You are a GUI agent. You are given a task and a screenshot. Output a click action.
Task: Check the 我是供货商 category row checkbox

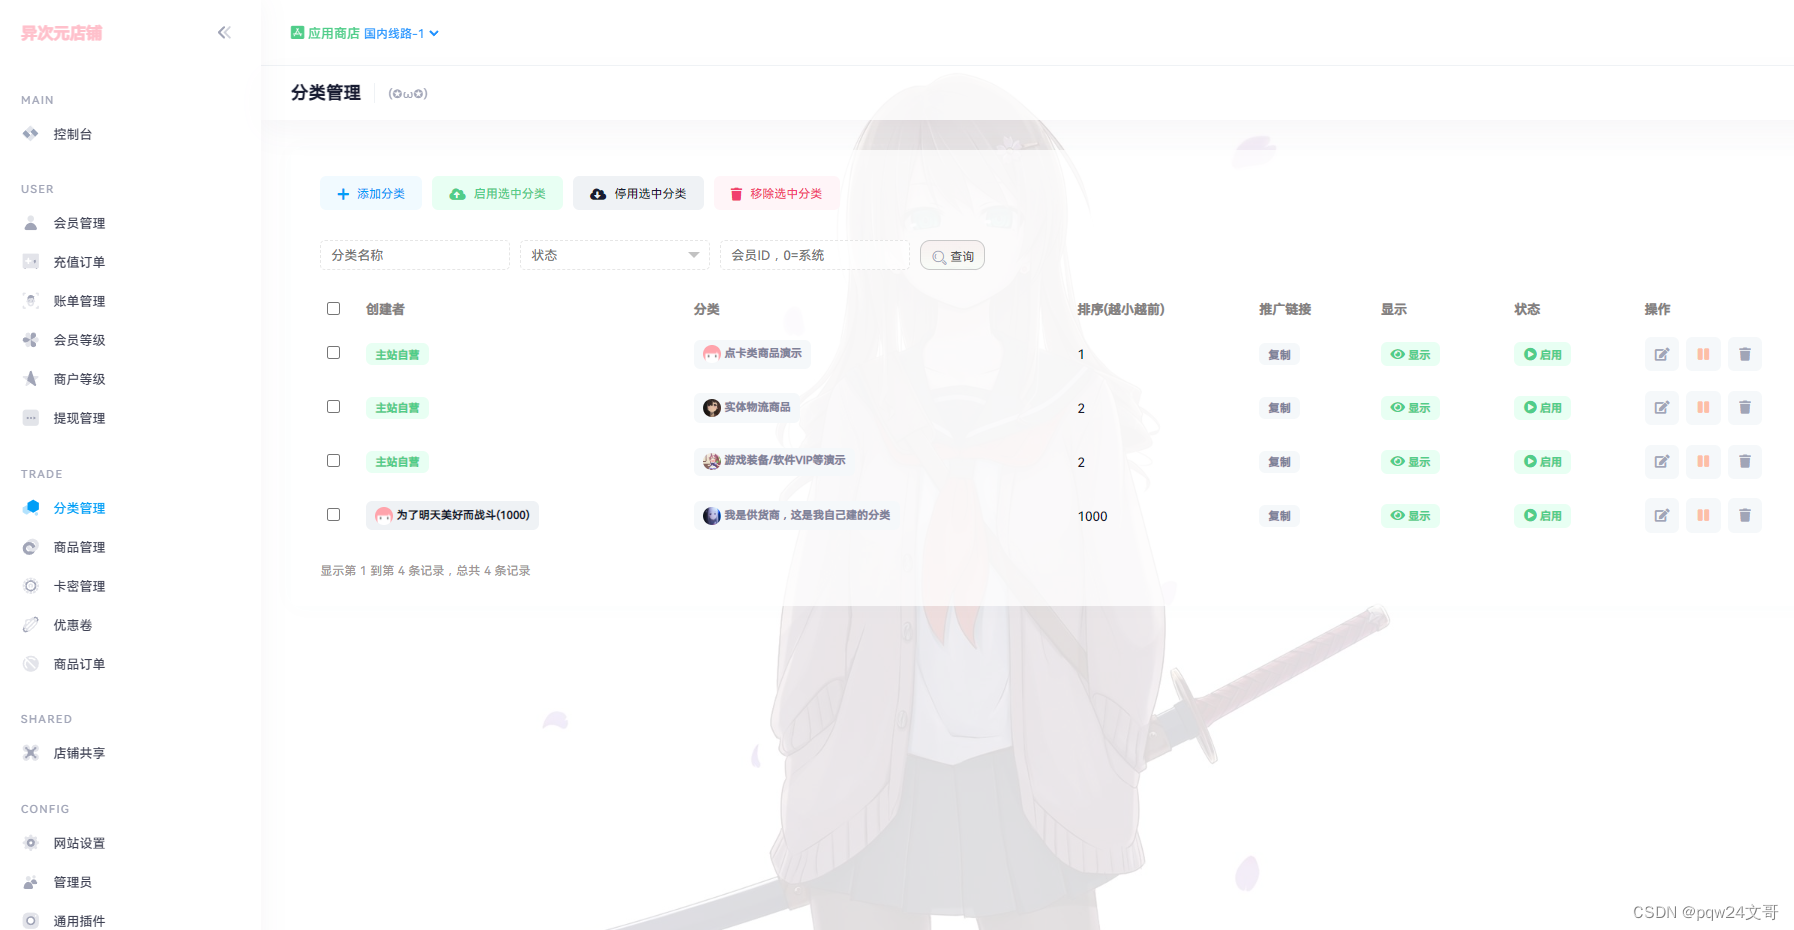tap(333, 514)
